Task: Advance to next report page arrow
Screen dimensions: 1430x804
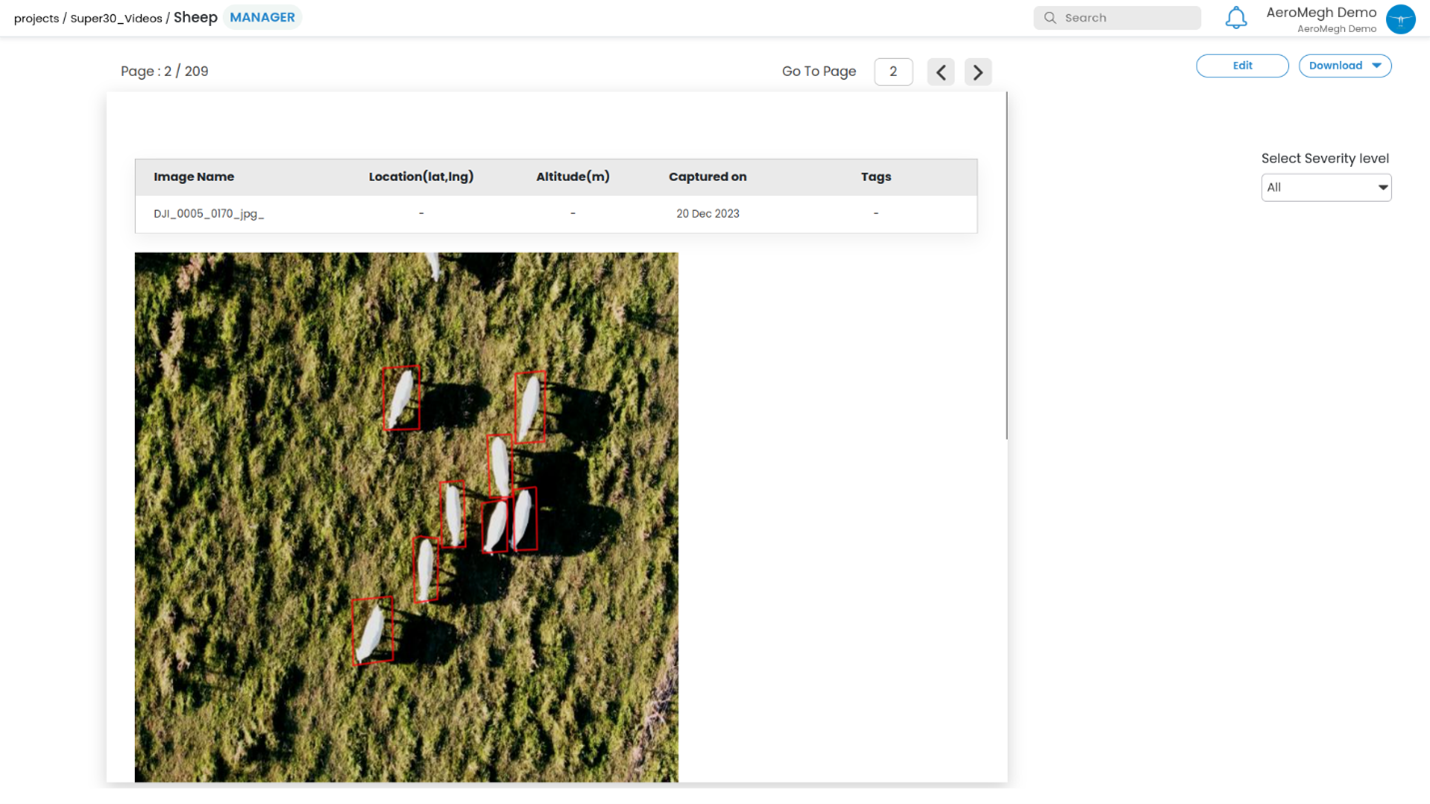Action: click(x=978, y=72)
